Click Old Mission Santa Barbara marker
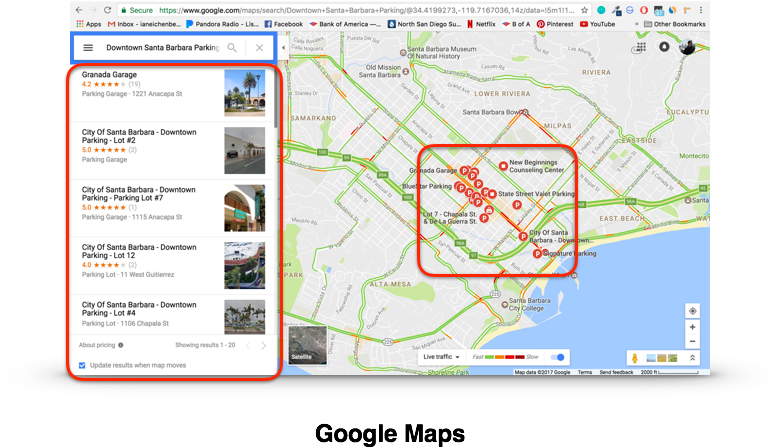Viewport: 778px width, 448px height. tap(405, 71)
